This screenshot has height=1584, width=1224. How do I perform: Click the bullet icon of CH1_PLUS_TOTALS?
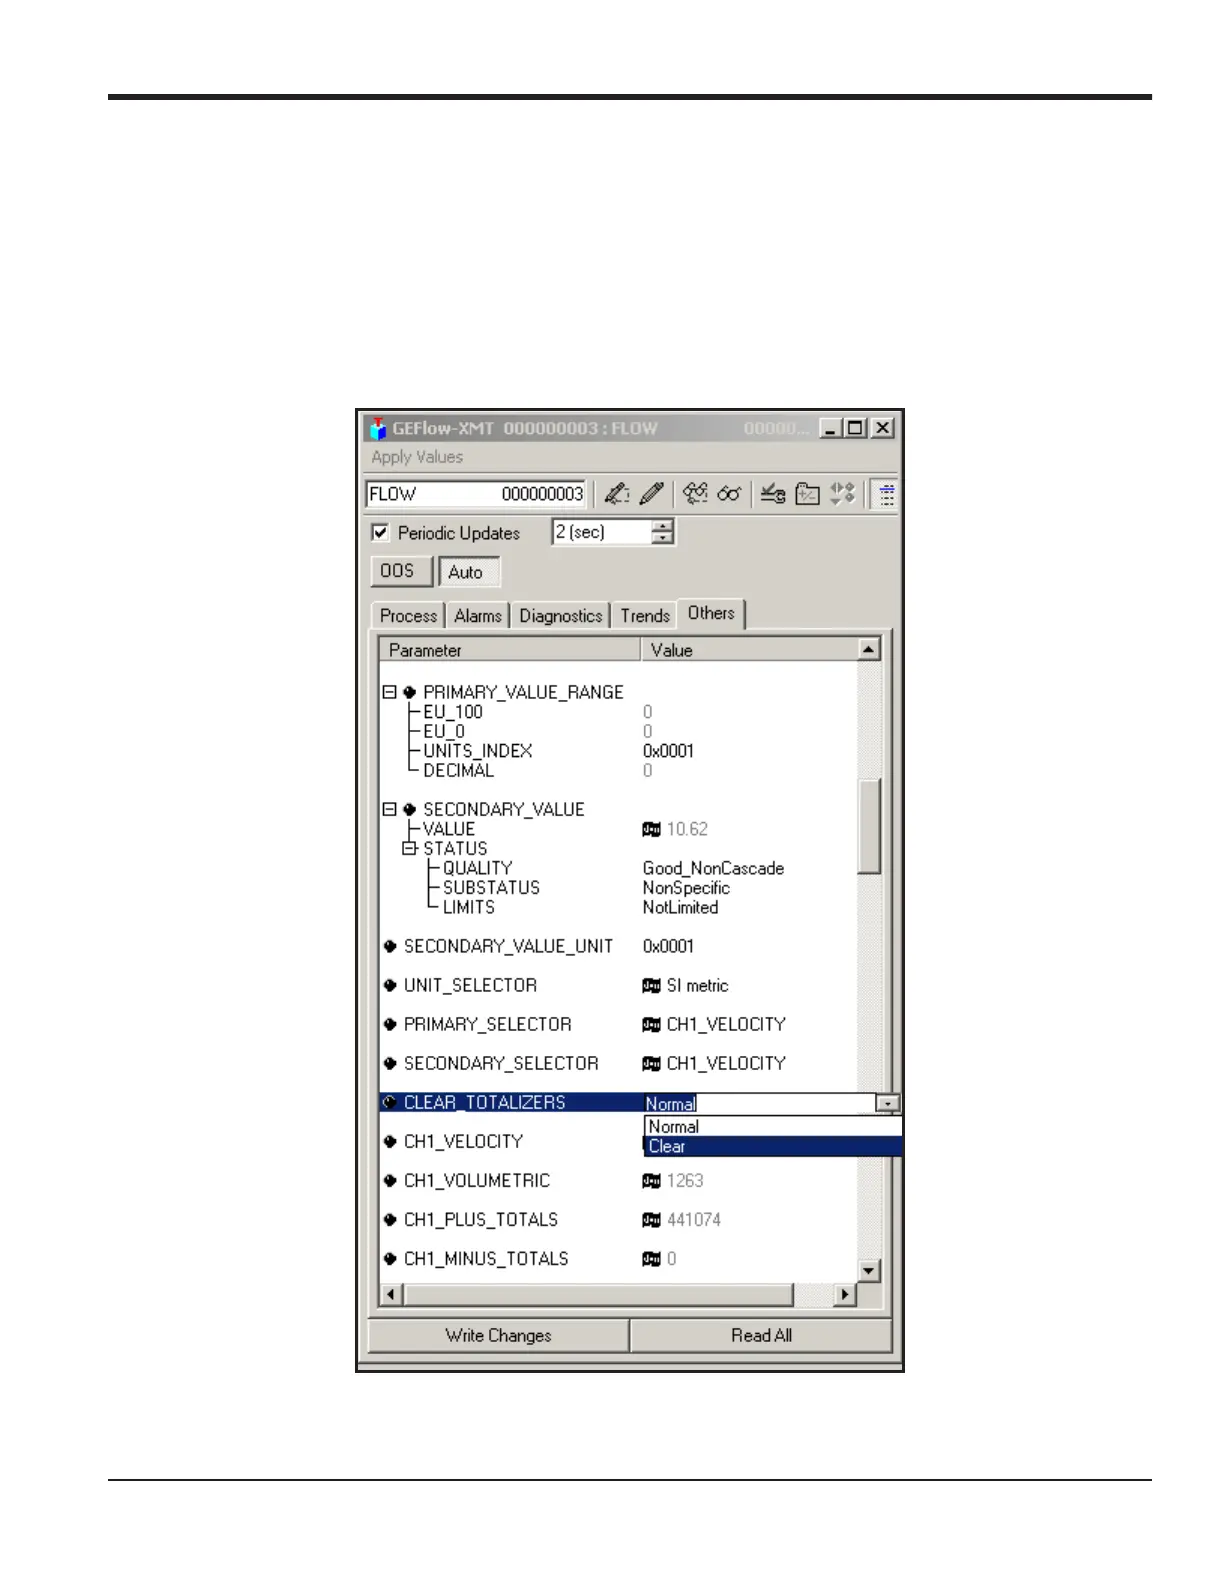[x=390, y=1219]
